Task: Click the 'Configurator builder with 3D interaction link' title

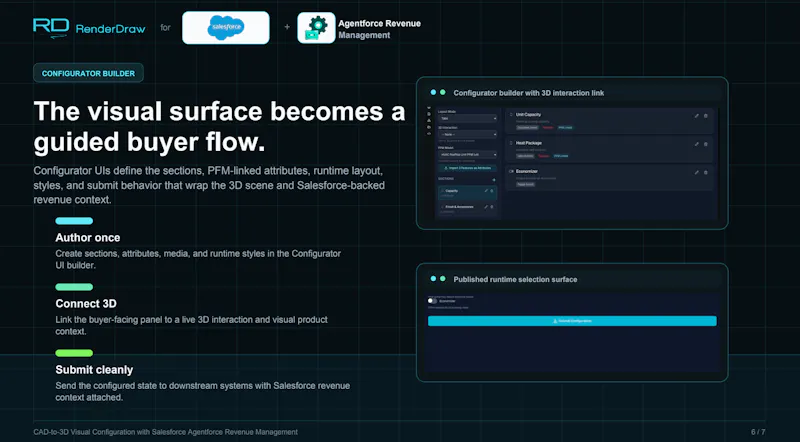Action: [529, 93]
